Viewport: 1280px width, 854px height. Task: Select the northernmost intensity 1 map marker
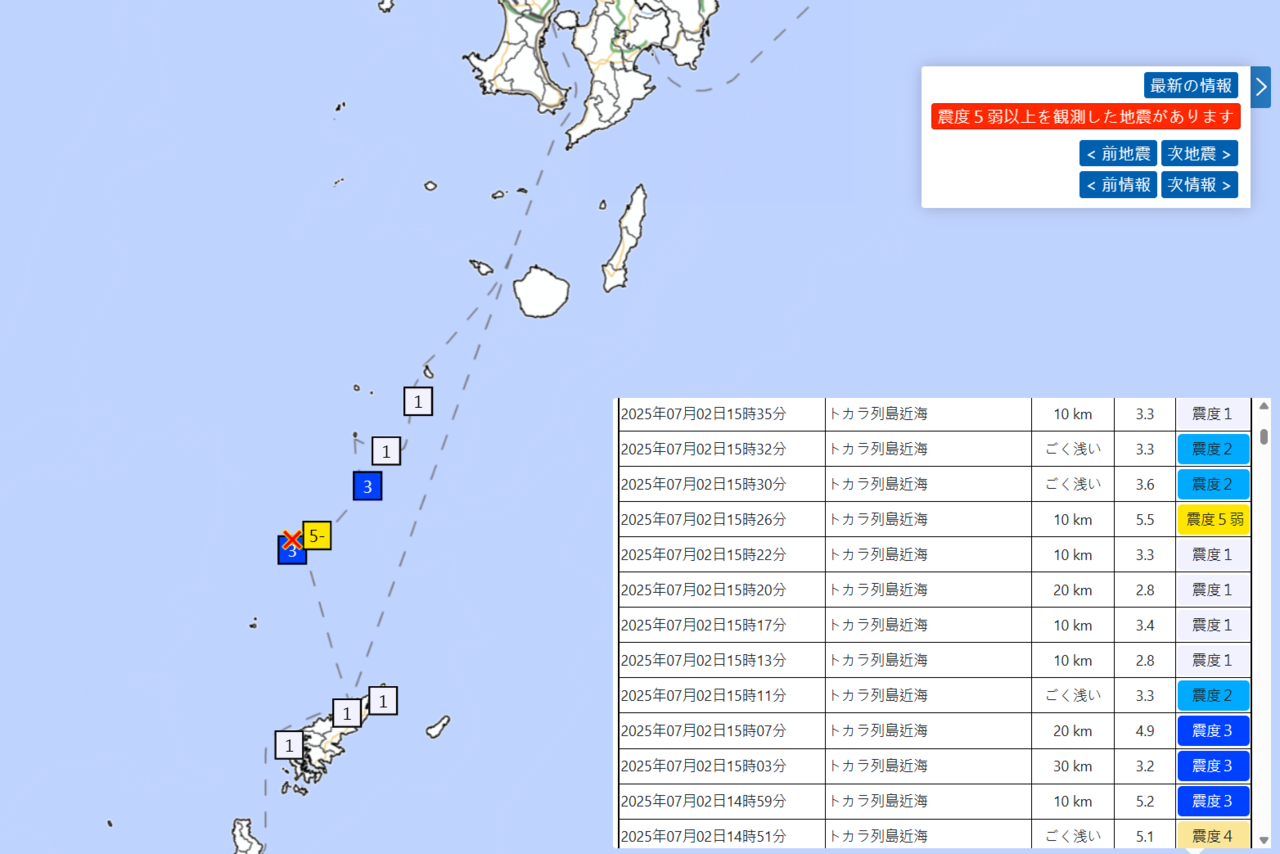pyautogui.click(x=418, y=401)
